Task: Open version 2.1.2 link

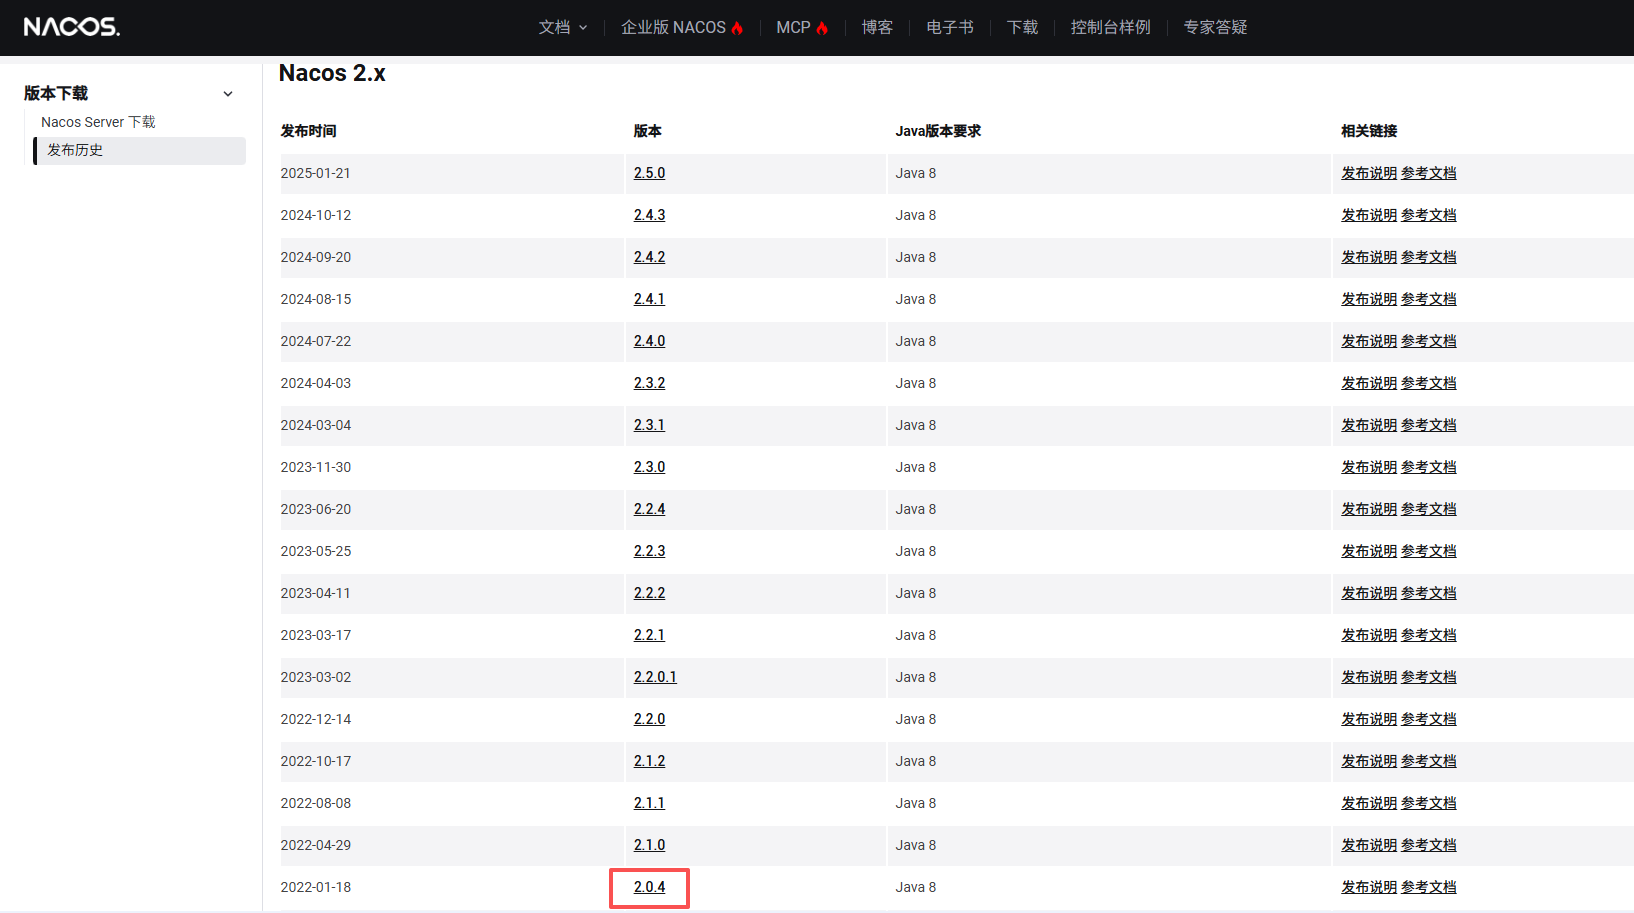Action: 649,761
